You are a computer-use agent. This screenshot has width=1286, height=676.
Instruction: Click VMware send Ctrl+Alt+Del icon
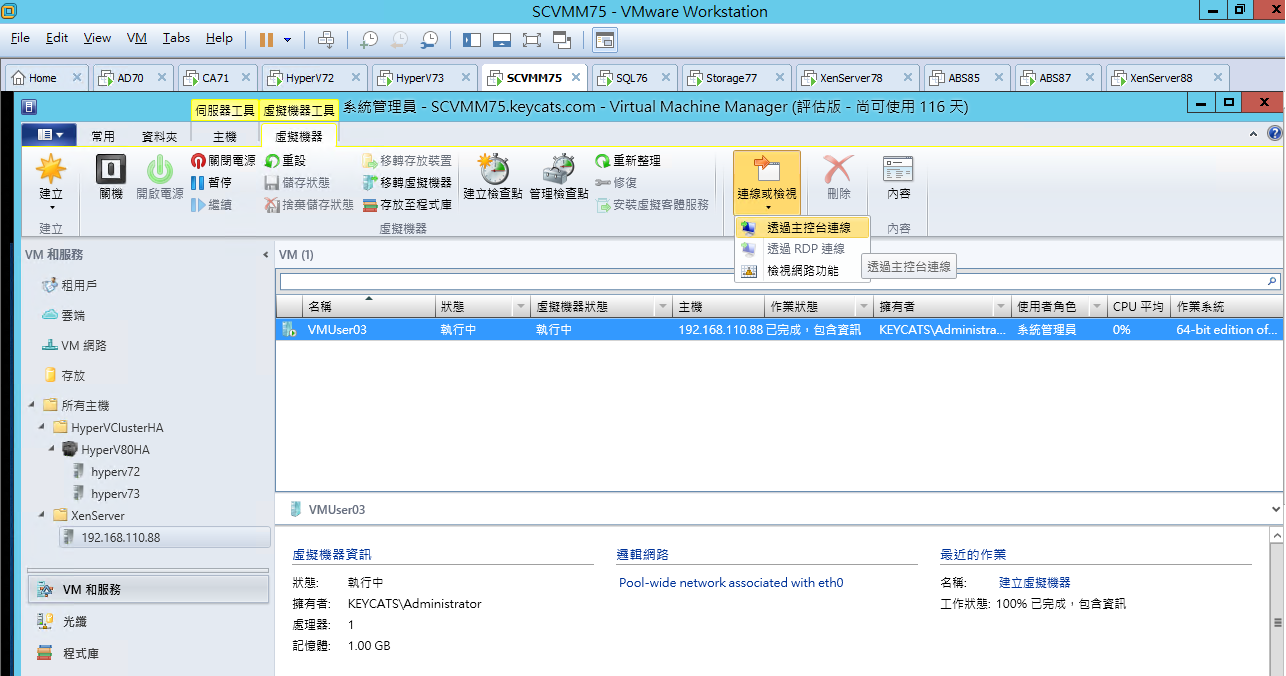(325, 39)
